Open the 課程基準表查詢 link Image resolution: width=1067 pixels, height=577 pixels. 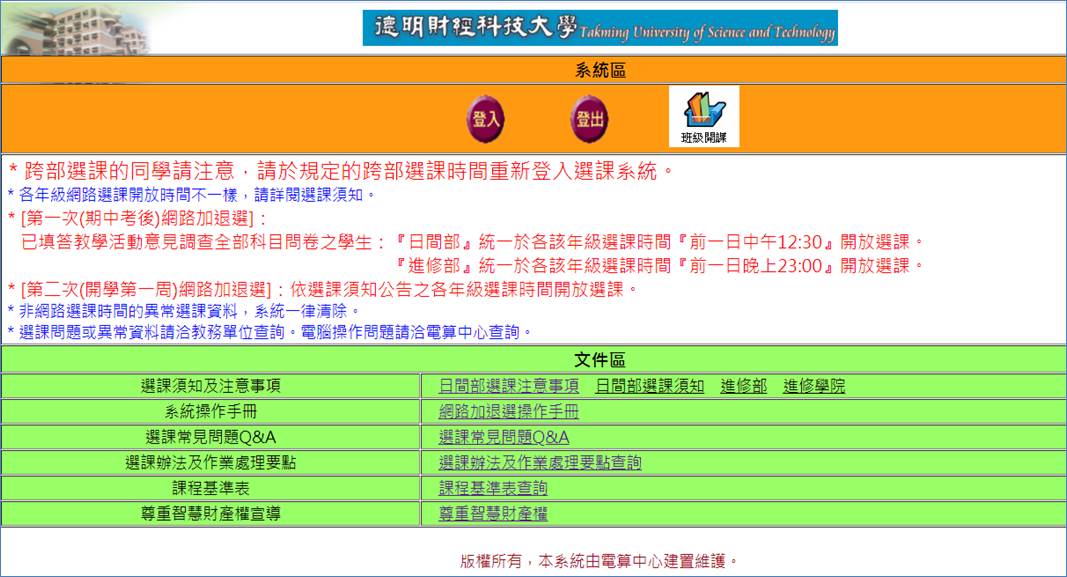tap(493, 488)
